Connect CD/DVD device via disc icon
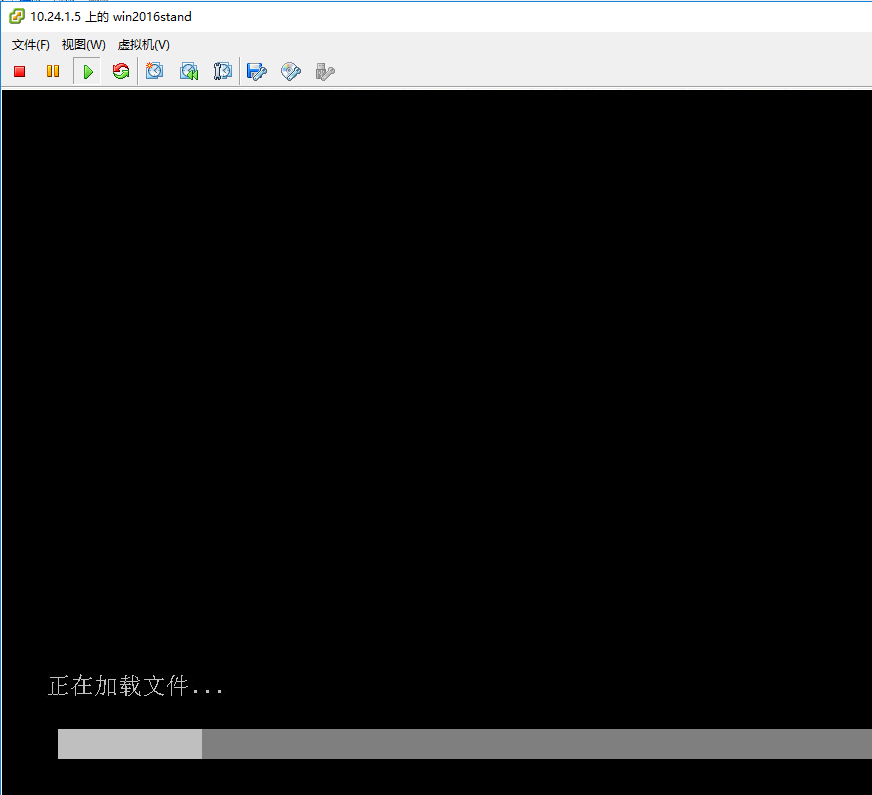 (291, 71)
